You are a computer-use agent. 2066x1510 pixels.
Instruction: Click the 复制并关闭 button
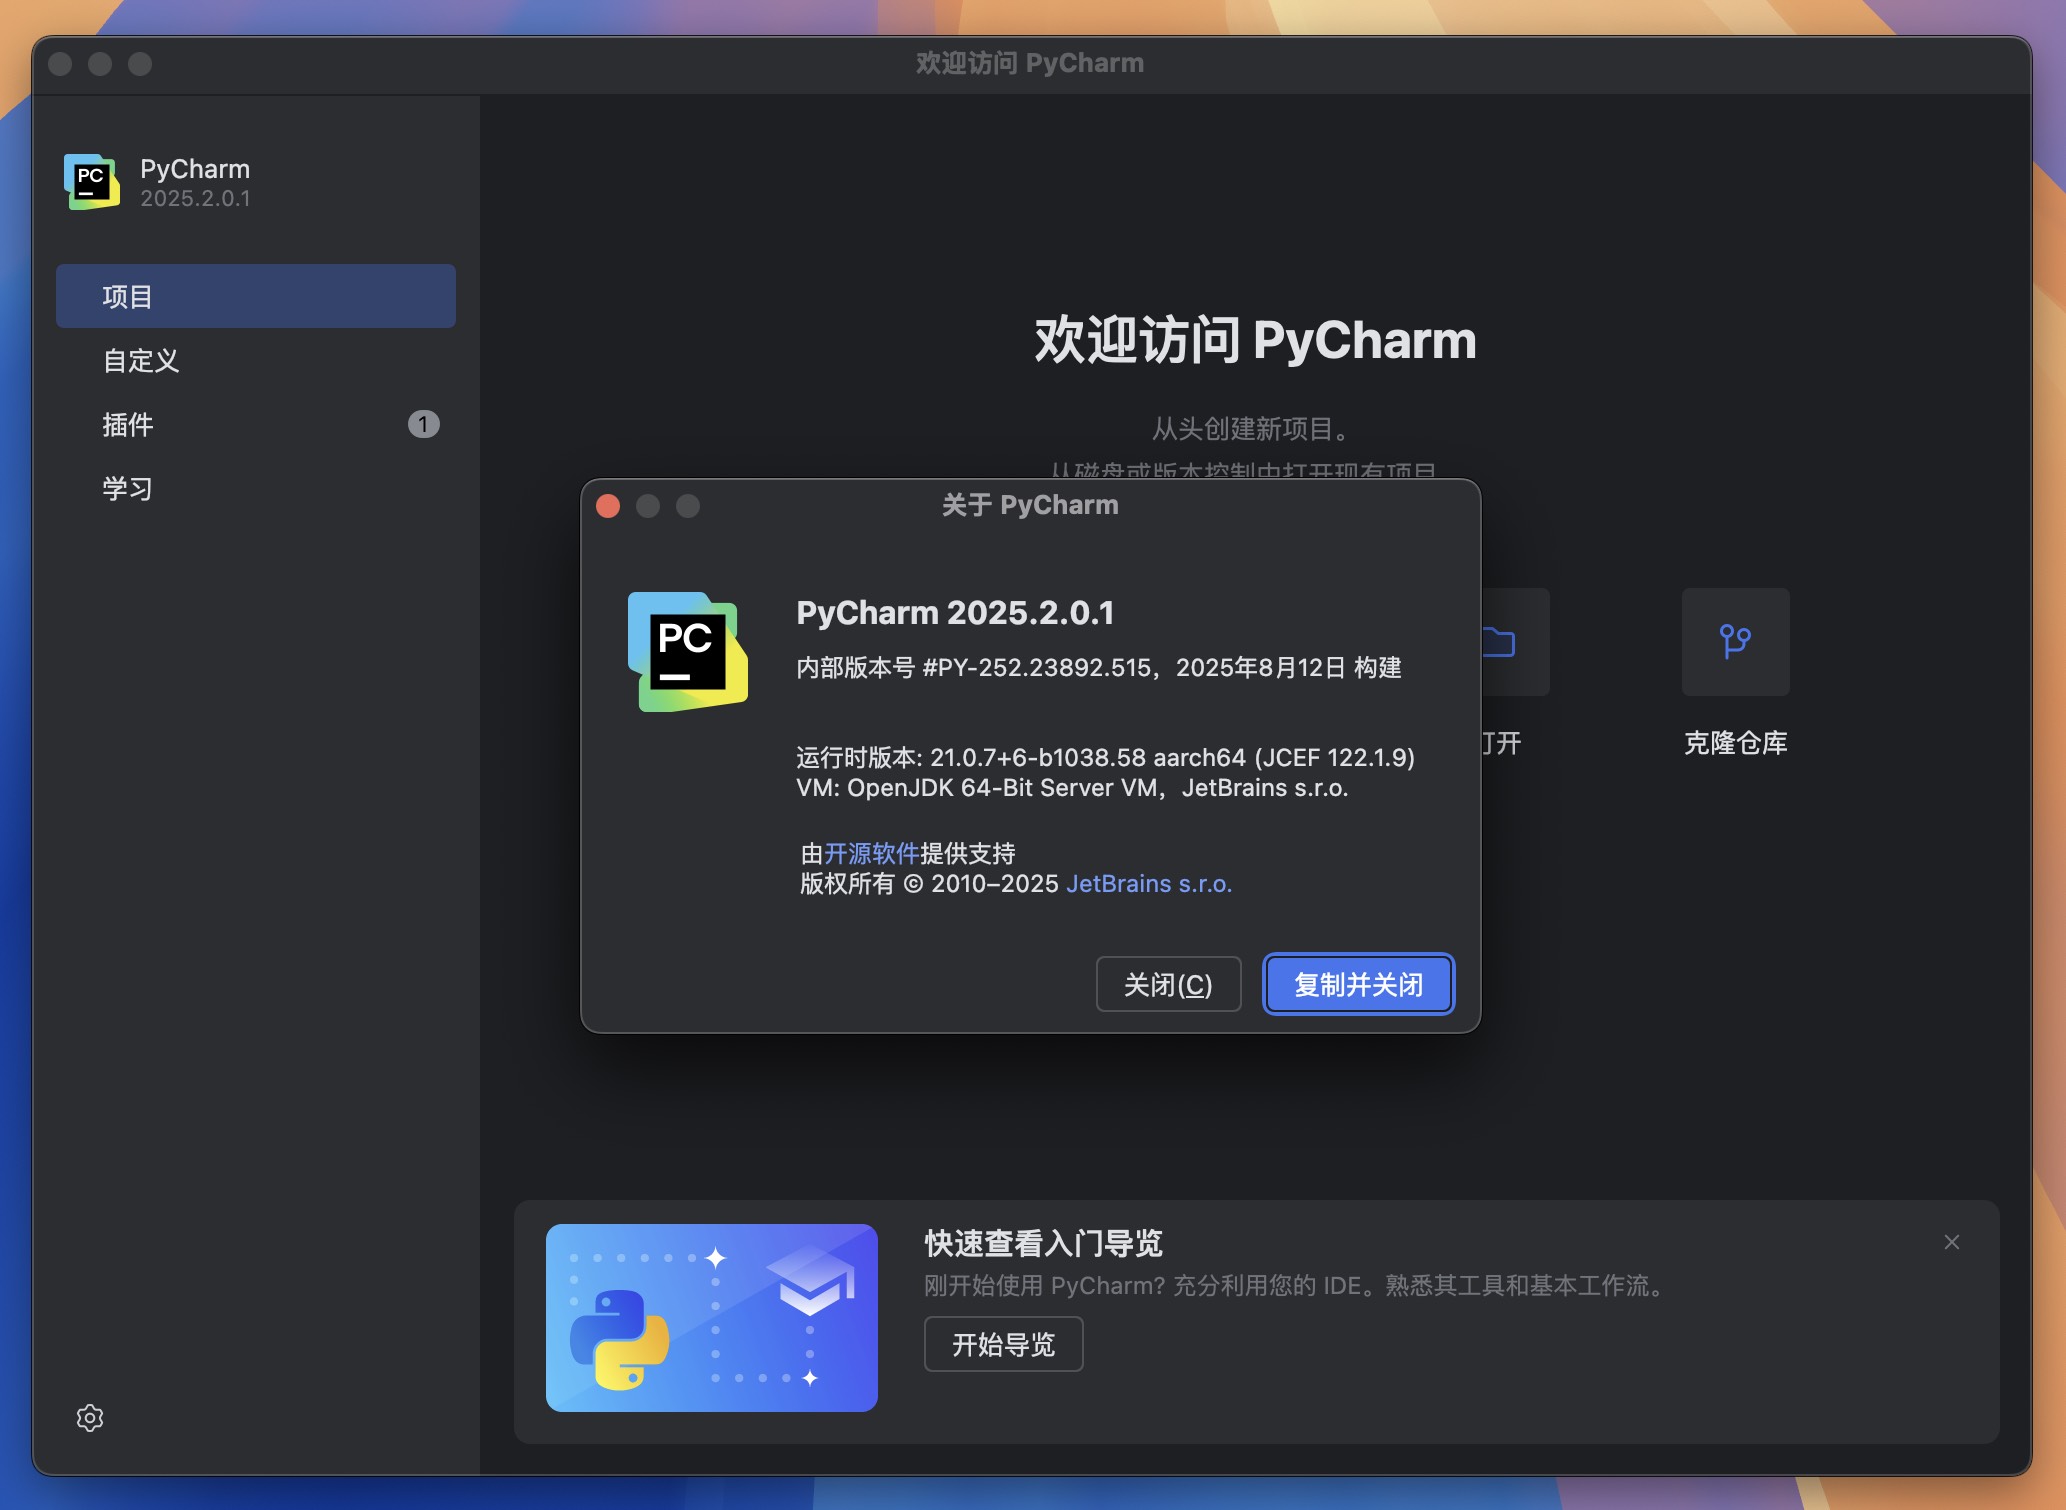coord(1357,984)
